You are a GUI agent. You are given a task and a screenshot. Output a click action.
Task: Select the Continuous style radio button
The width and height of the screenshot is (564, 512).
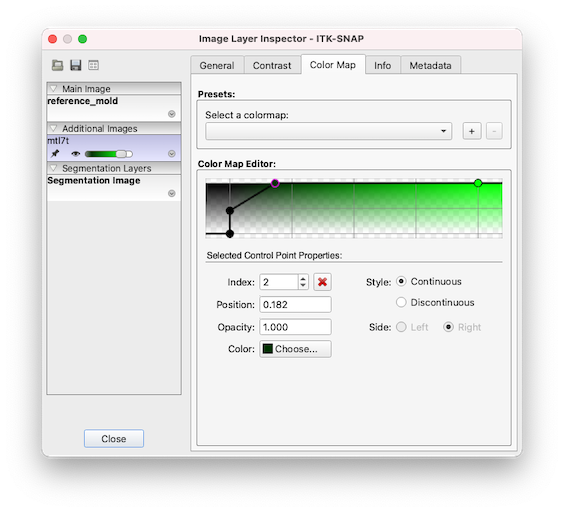[401, 281]
